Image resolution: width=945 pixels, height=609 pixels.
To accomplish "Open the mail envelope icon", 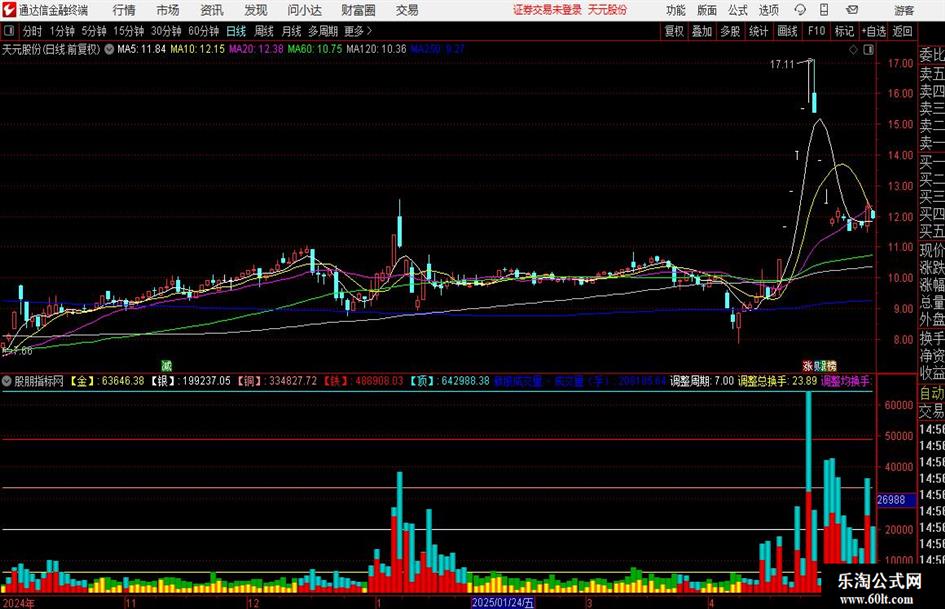I will pos(852,10).
